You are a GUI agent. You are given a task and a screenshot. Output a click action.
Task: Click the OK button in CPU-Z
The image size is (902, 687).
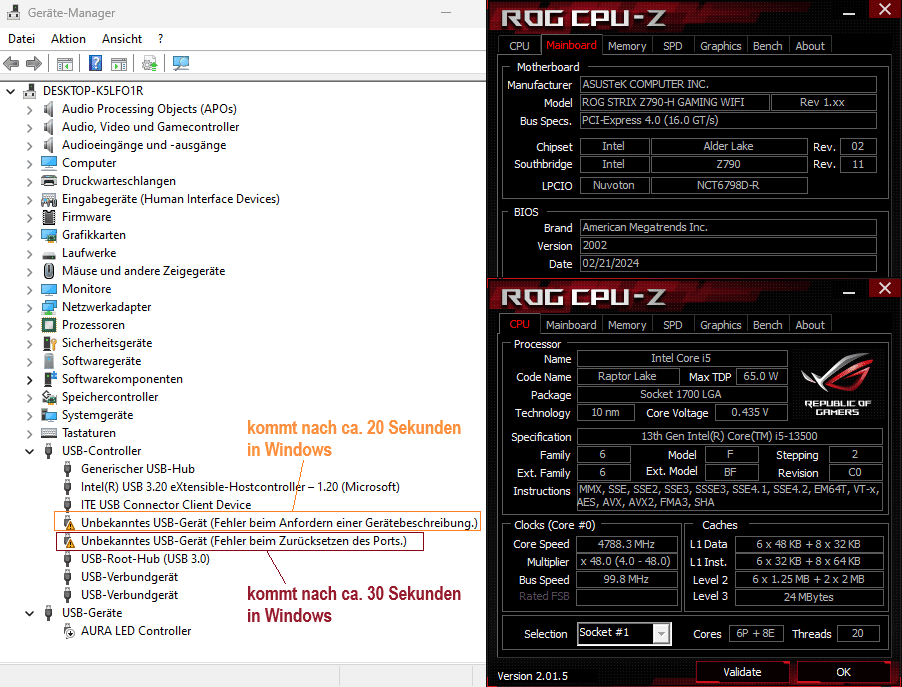(x=843, y=672)
